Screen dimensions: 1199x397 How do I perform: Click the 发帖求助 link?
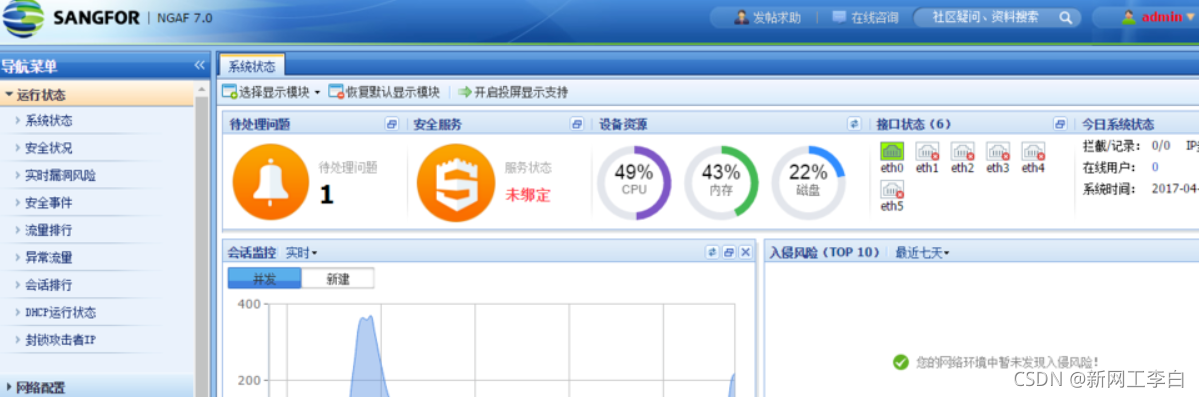[x=776, y=18]
